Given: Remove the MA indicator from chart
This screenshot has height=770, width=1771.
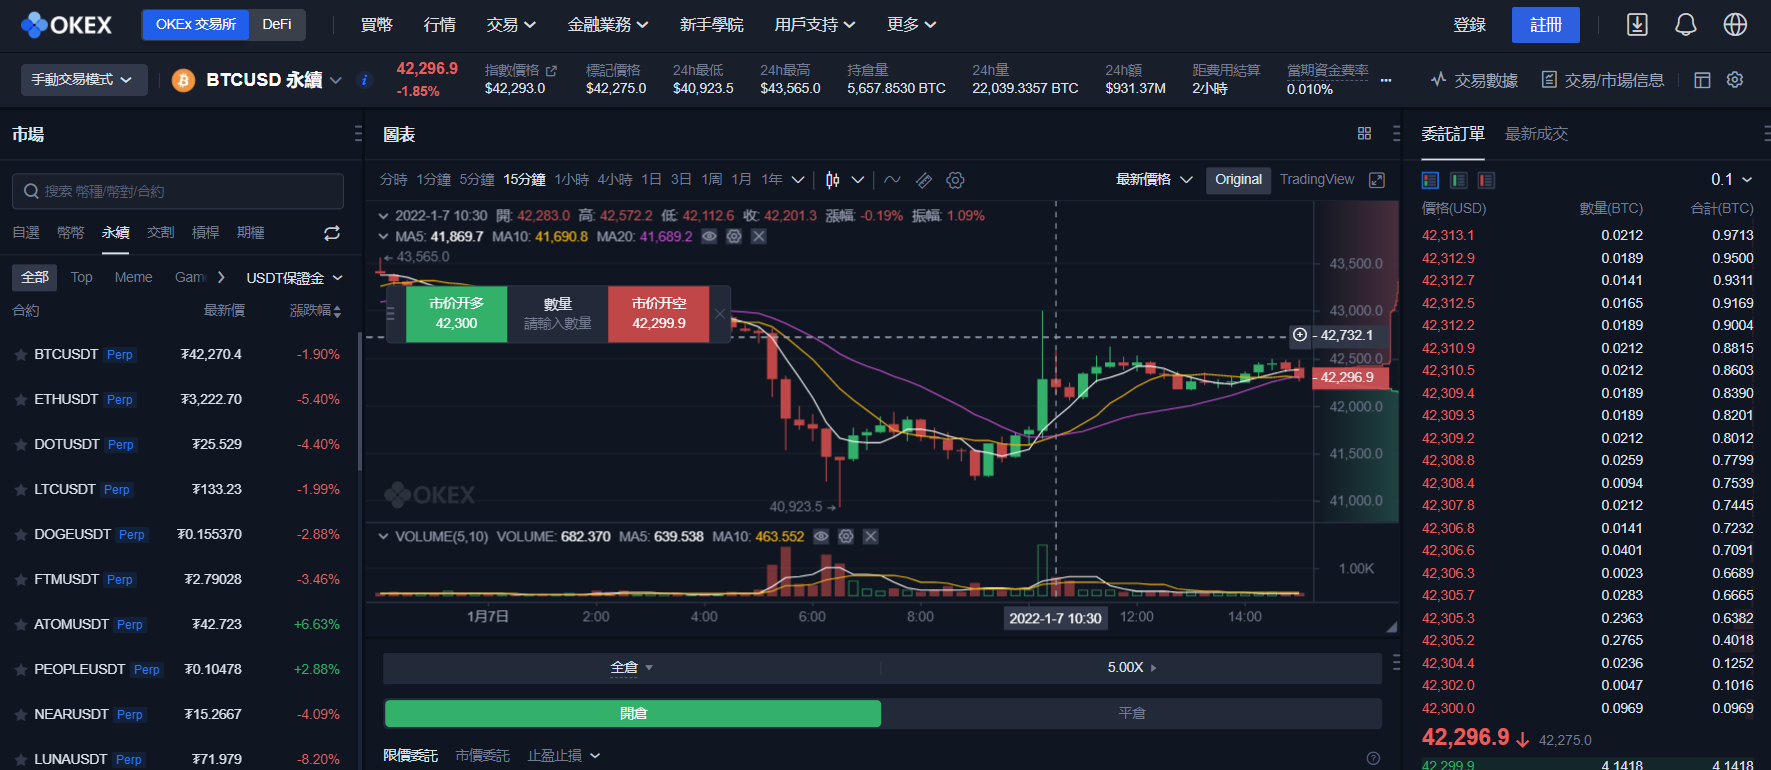Looking at the screenshot, I should point(759,237).
